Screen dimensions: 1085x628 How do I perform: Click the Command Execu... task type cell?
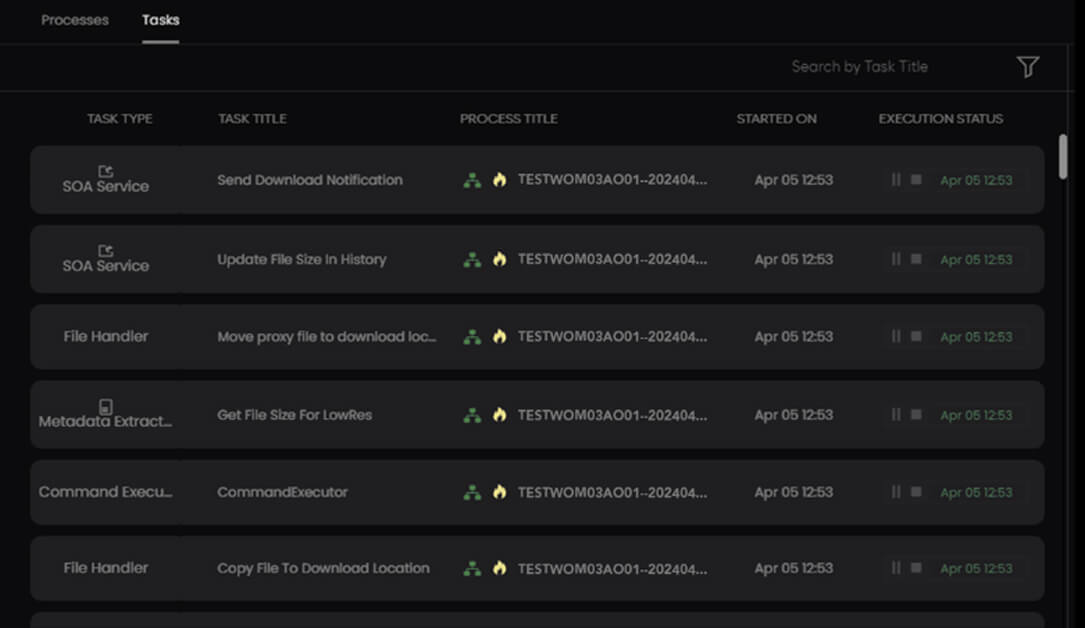pyautogui.click(x=105, y=492)
